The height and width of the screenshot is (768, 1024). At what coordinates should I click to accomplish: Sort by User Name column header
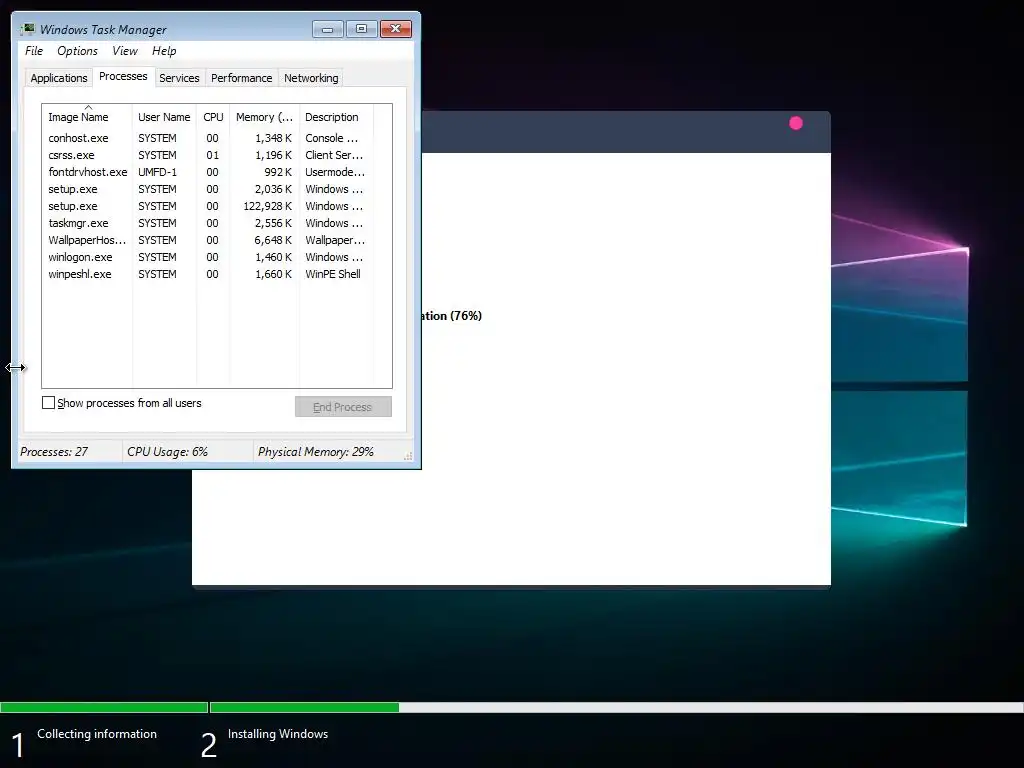pyautogui.click(x=164, y=117)
